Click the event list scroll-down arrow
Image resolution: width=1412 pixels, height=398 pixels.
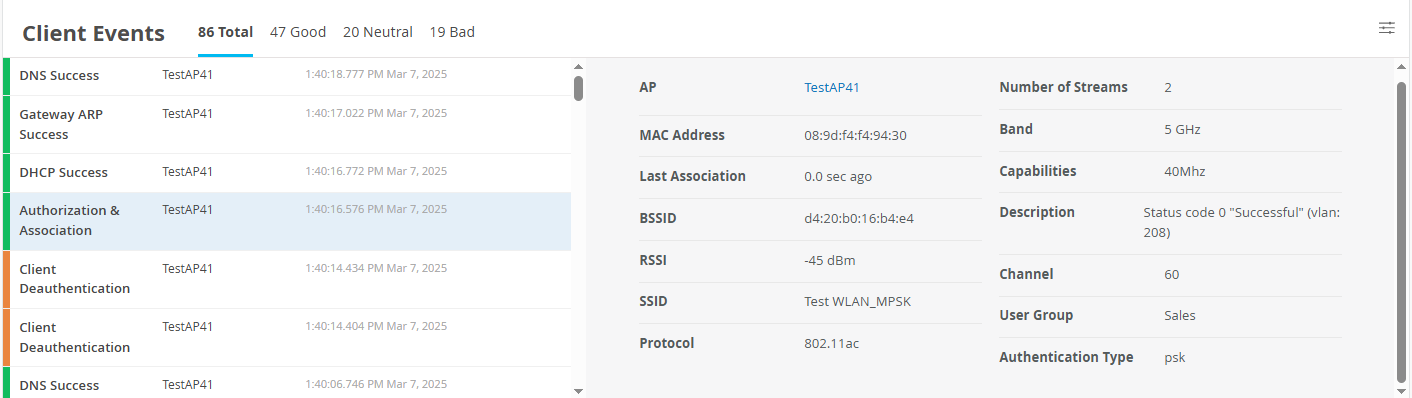[x=578, y=390]
